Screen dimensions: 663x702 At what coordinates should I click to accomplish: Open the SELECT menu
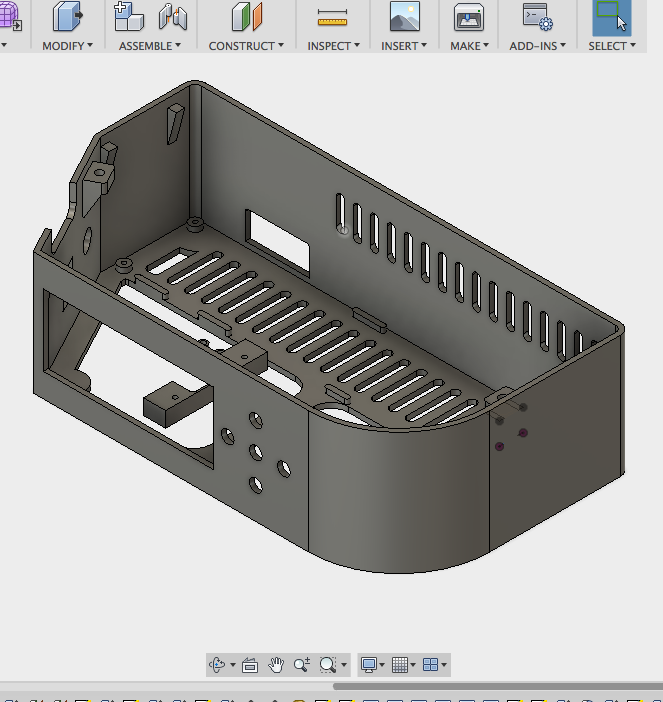(x=612, y=46)
